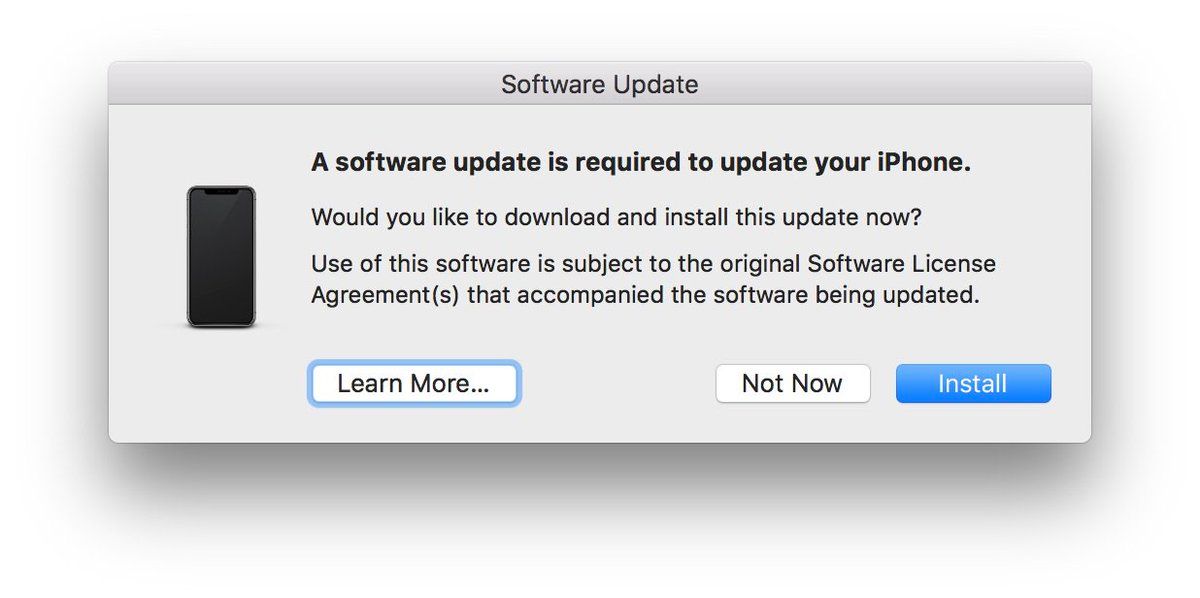Click the empty title bar left of Software Update

pos(300,84)
